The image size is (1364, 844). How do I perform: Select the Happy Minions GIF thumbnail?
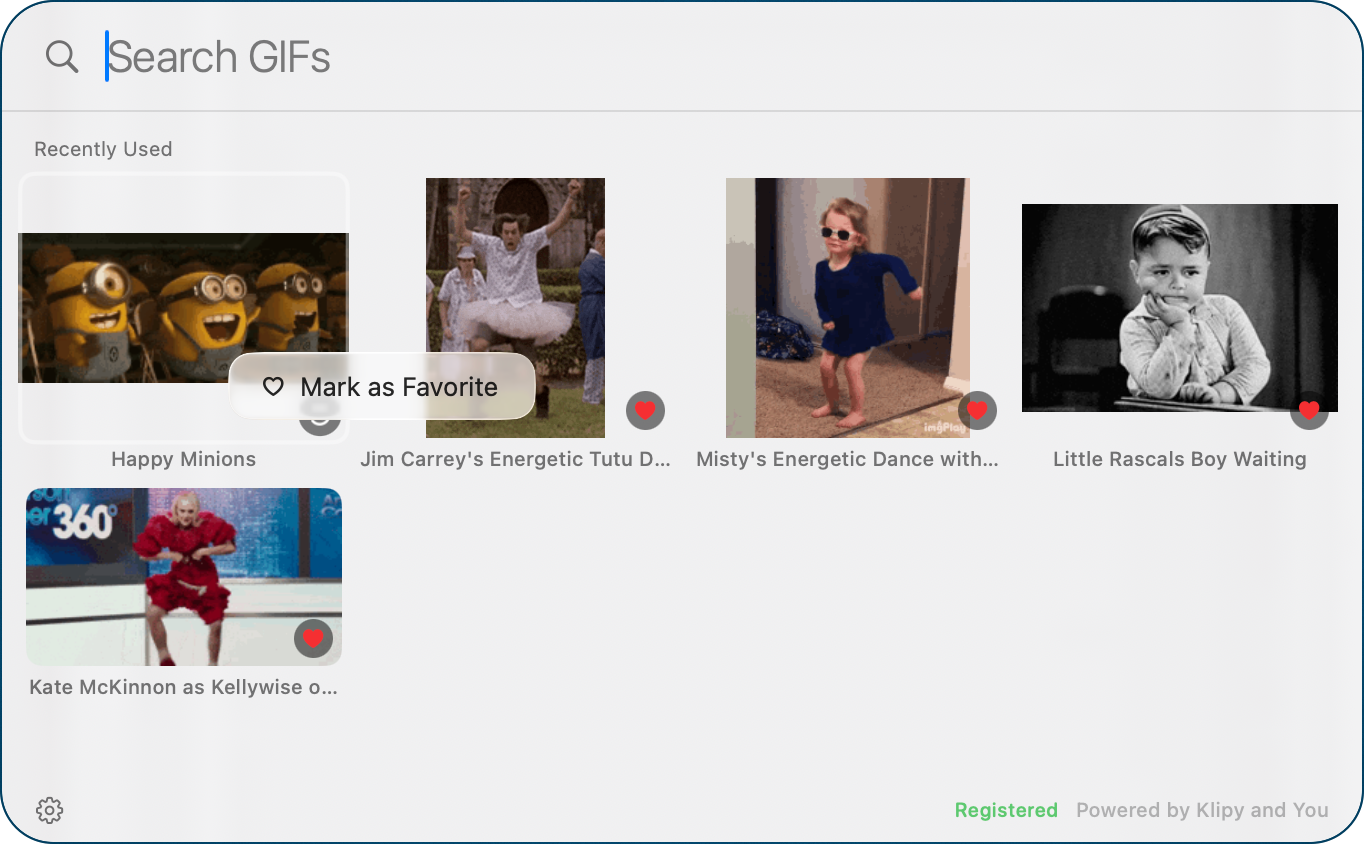(183, 308)
